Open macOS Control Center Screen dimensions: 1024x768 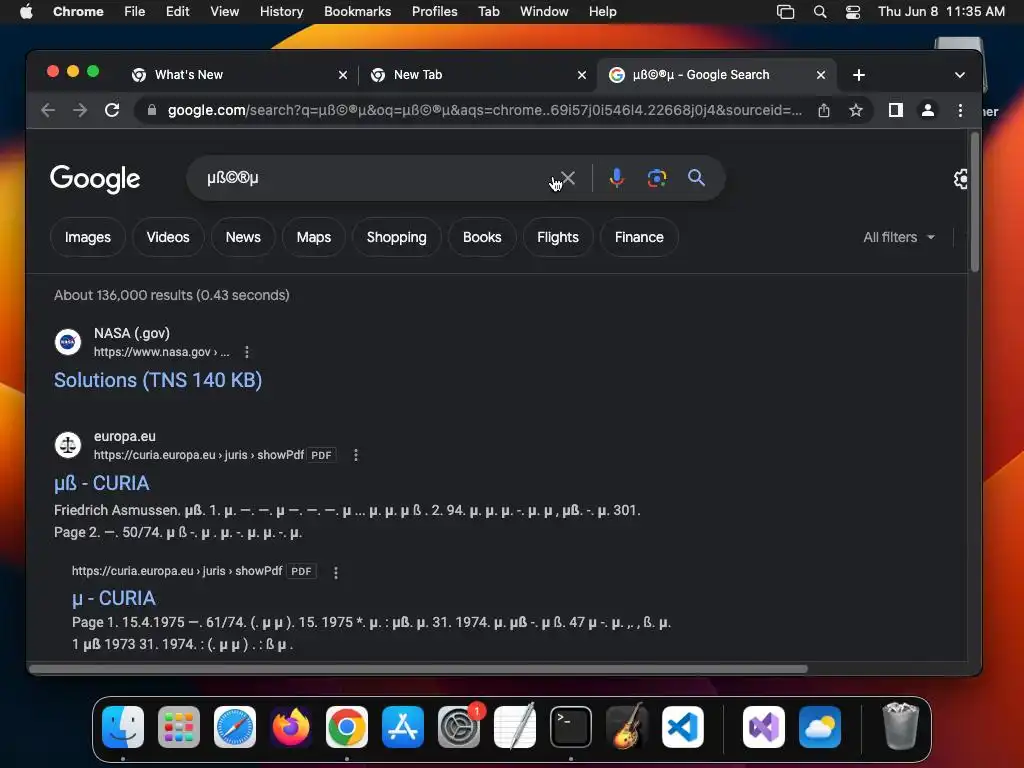(x=852, y=12)
